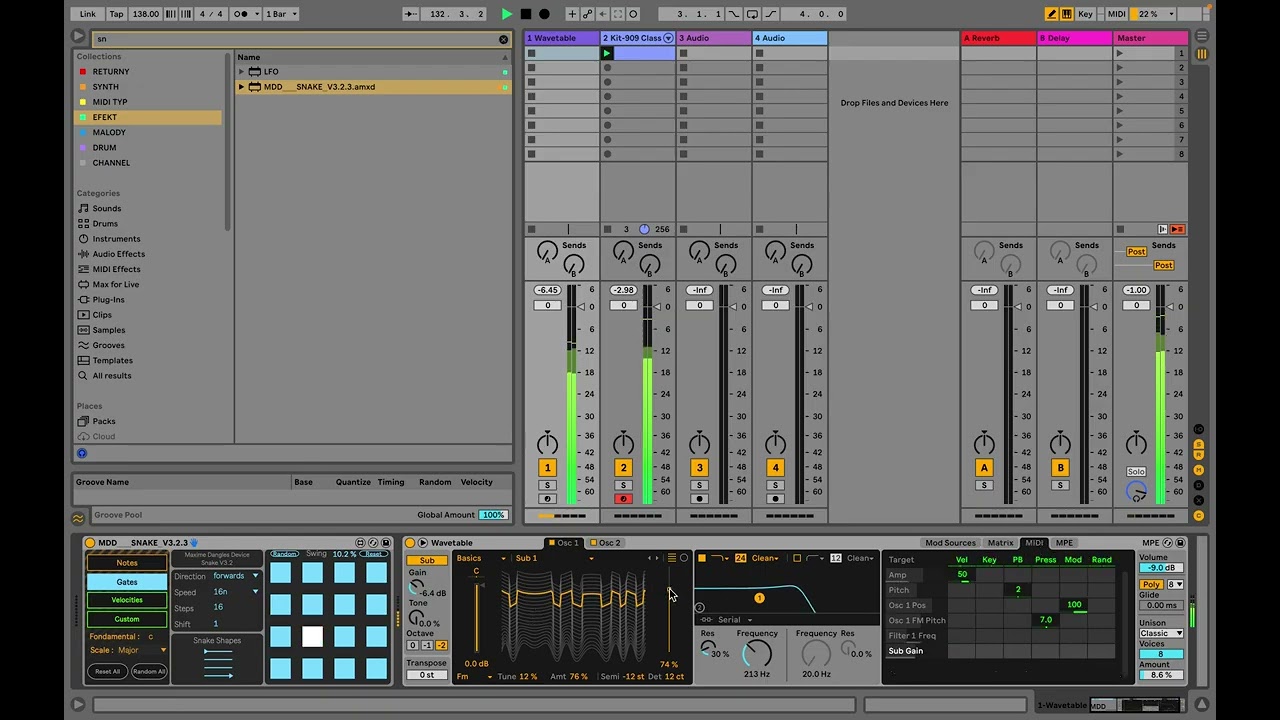This screenshot has width=1280, height=720.
Task: Click the MDD SNAKE hot-swap preset icon
Action: coord(373,543)
